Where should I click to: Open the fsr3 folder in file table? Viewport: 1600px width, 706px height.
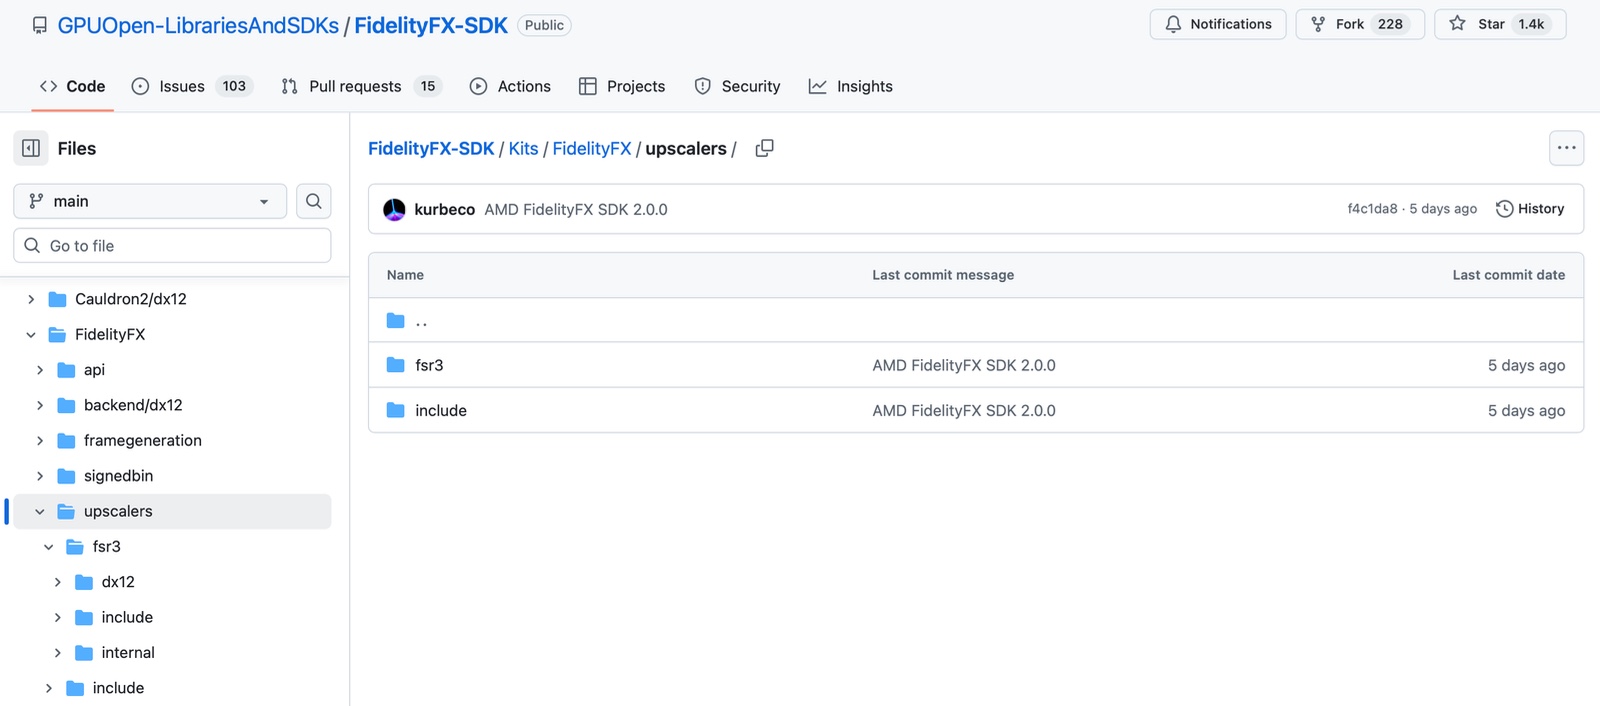point(429,365)
